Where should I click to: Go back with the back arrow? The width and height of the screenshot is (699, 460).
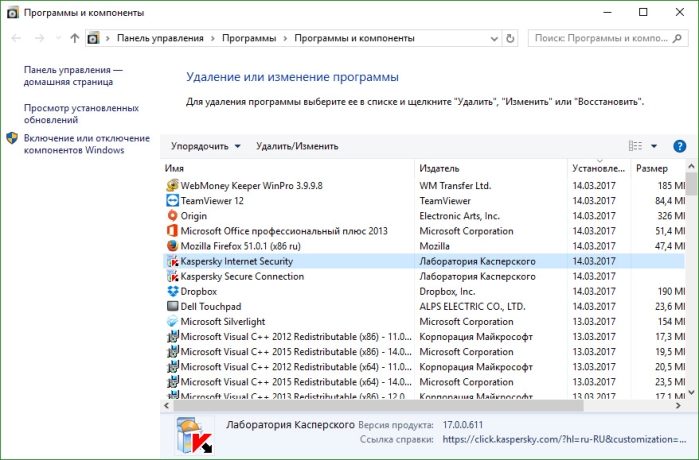(16, 38)
